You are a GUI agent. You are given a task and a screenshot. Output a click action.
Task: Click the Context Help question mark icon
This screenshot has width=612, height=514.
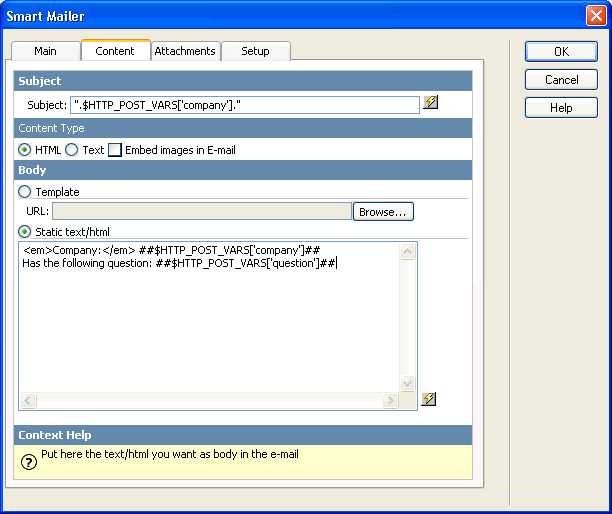(28, 462)
